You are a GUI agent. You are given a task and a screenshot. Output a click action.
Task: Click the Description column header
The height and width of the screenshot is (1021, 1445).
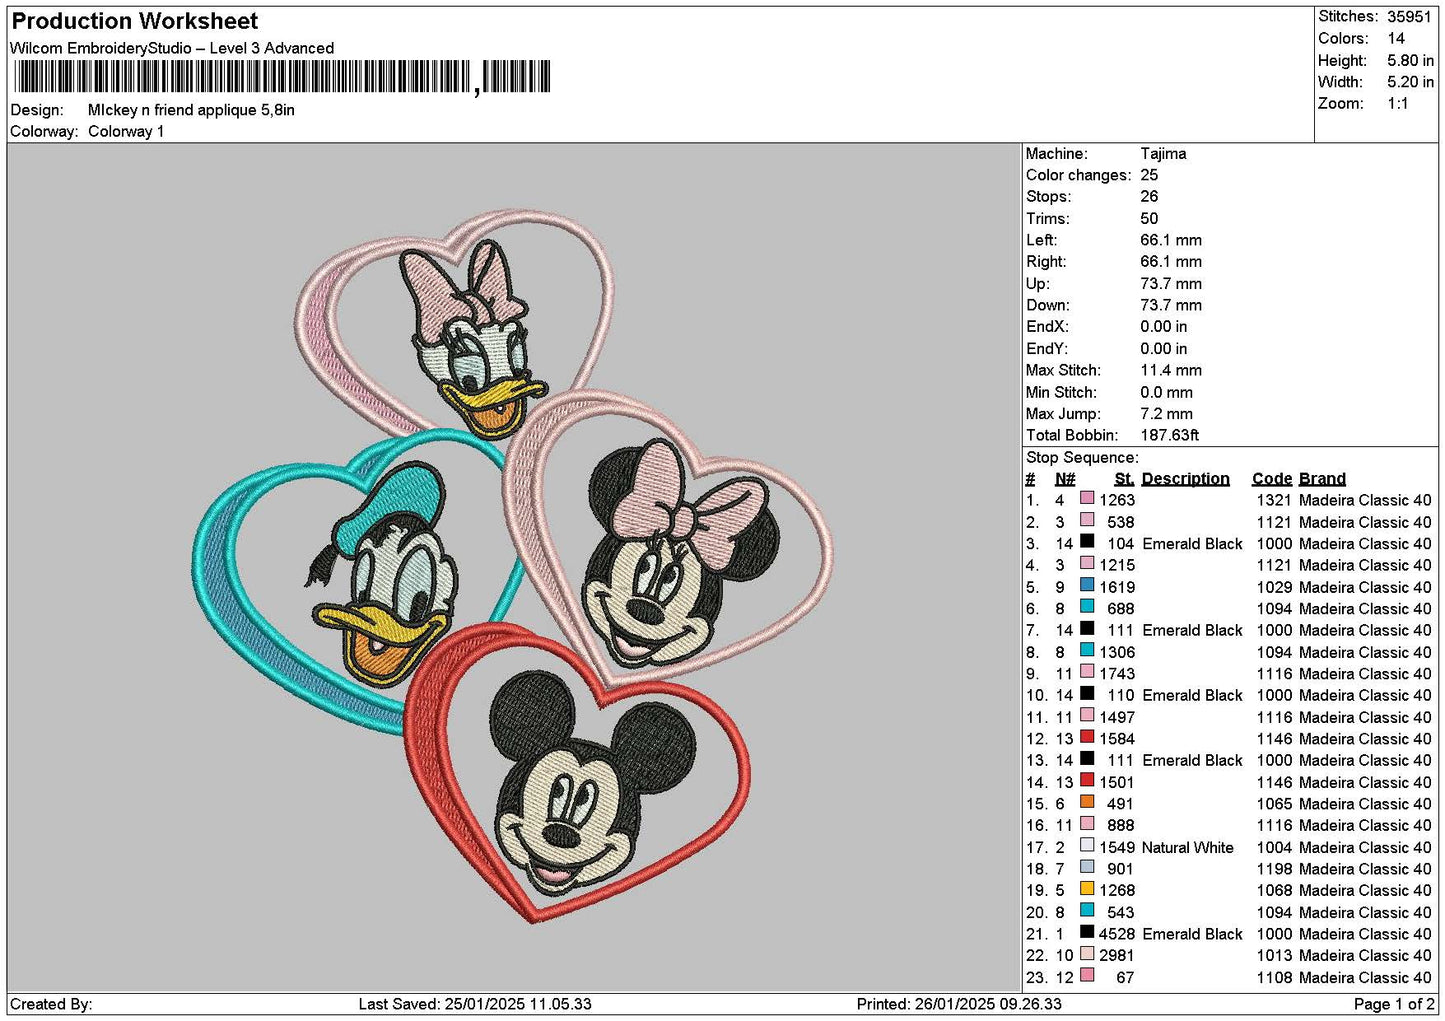(x=1185, y=478)
